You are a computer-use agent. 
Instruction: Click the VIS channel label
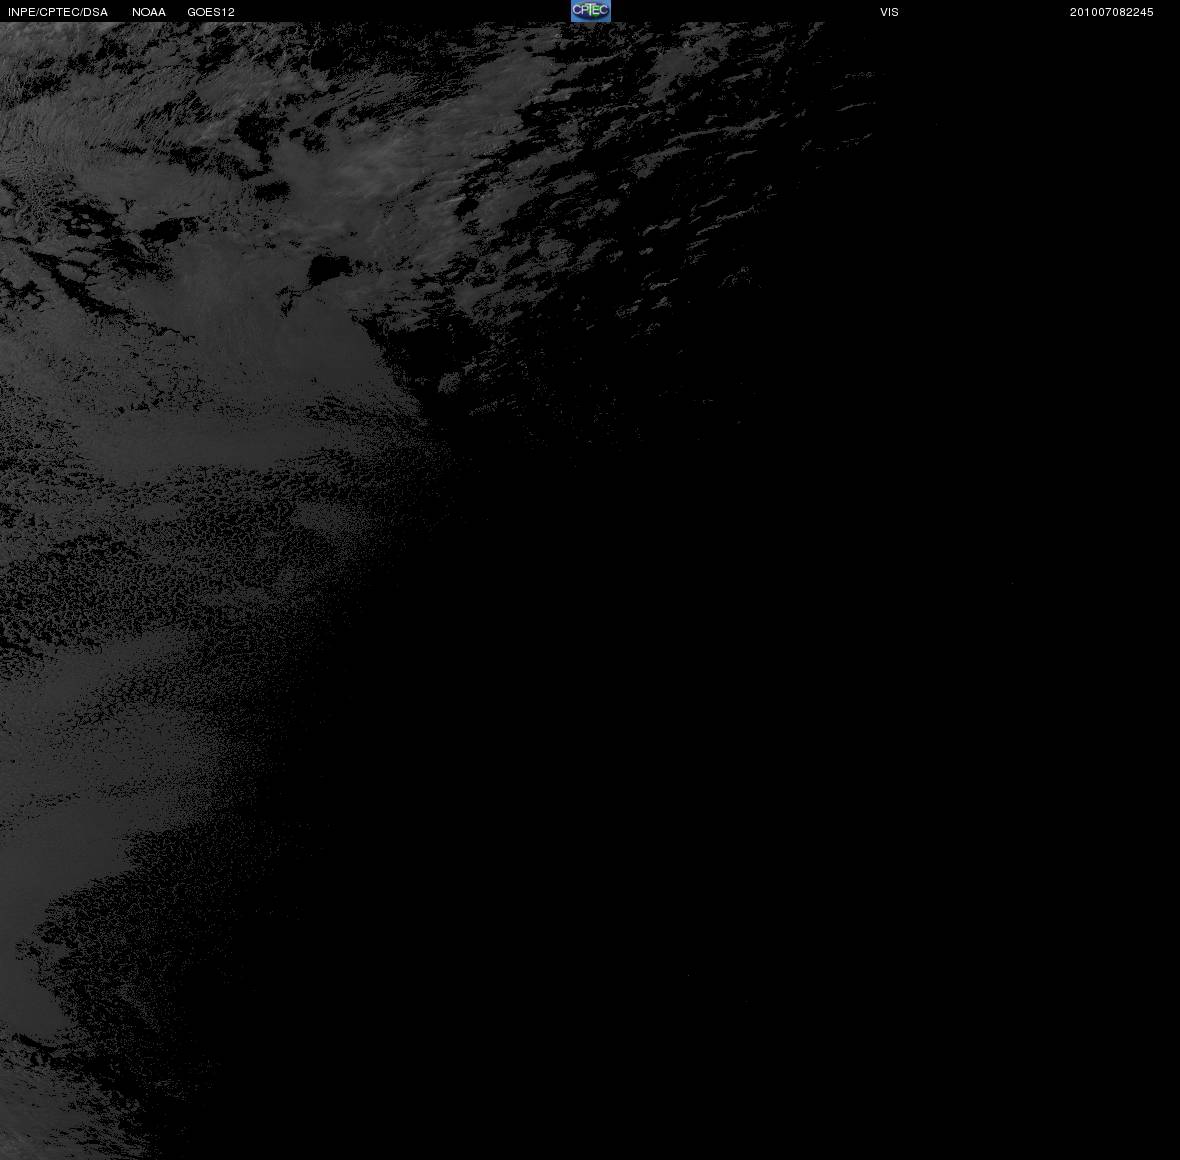point(890,12)
